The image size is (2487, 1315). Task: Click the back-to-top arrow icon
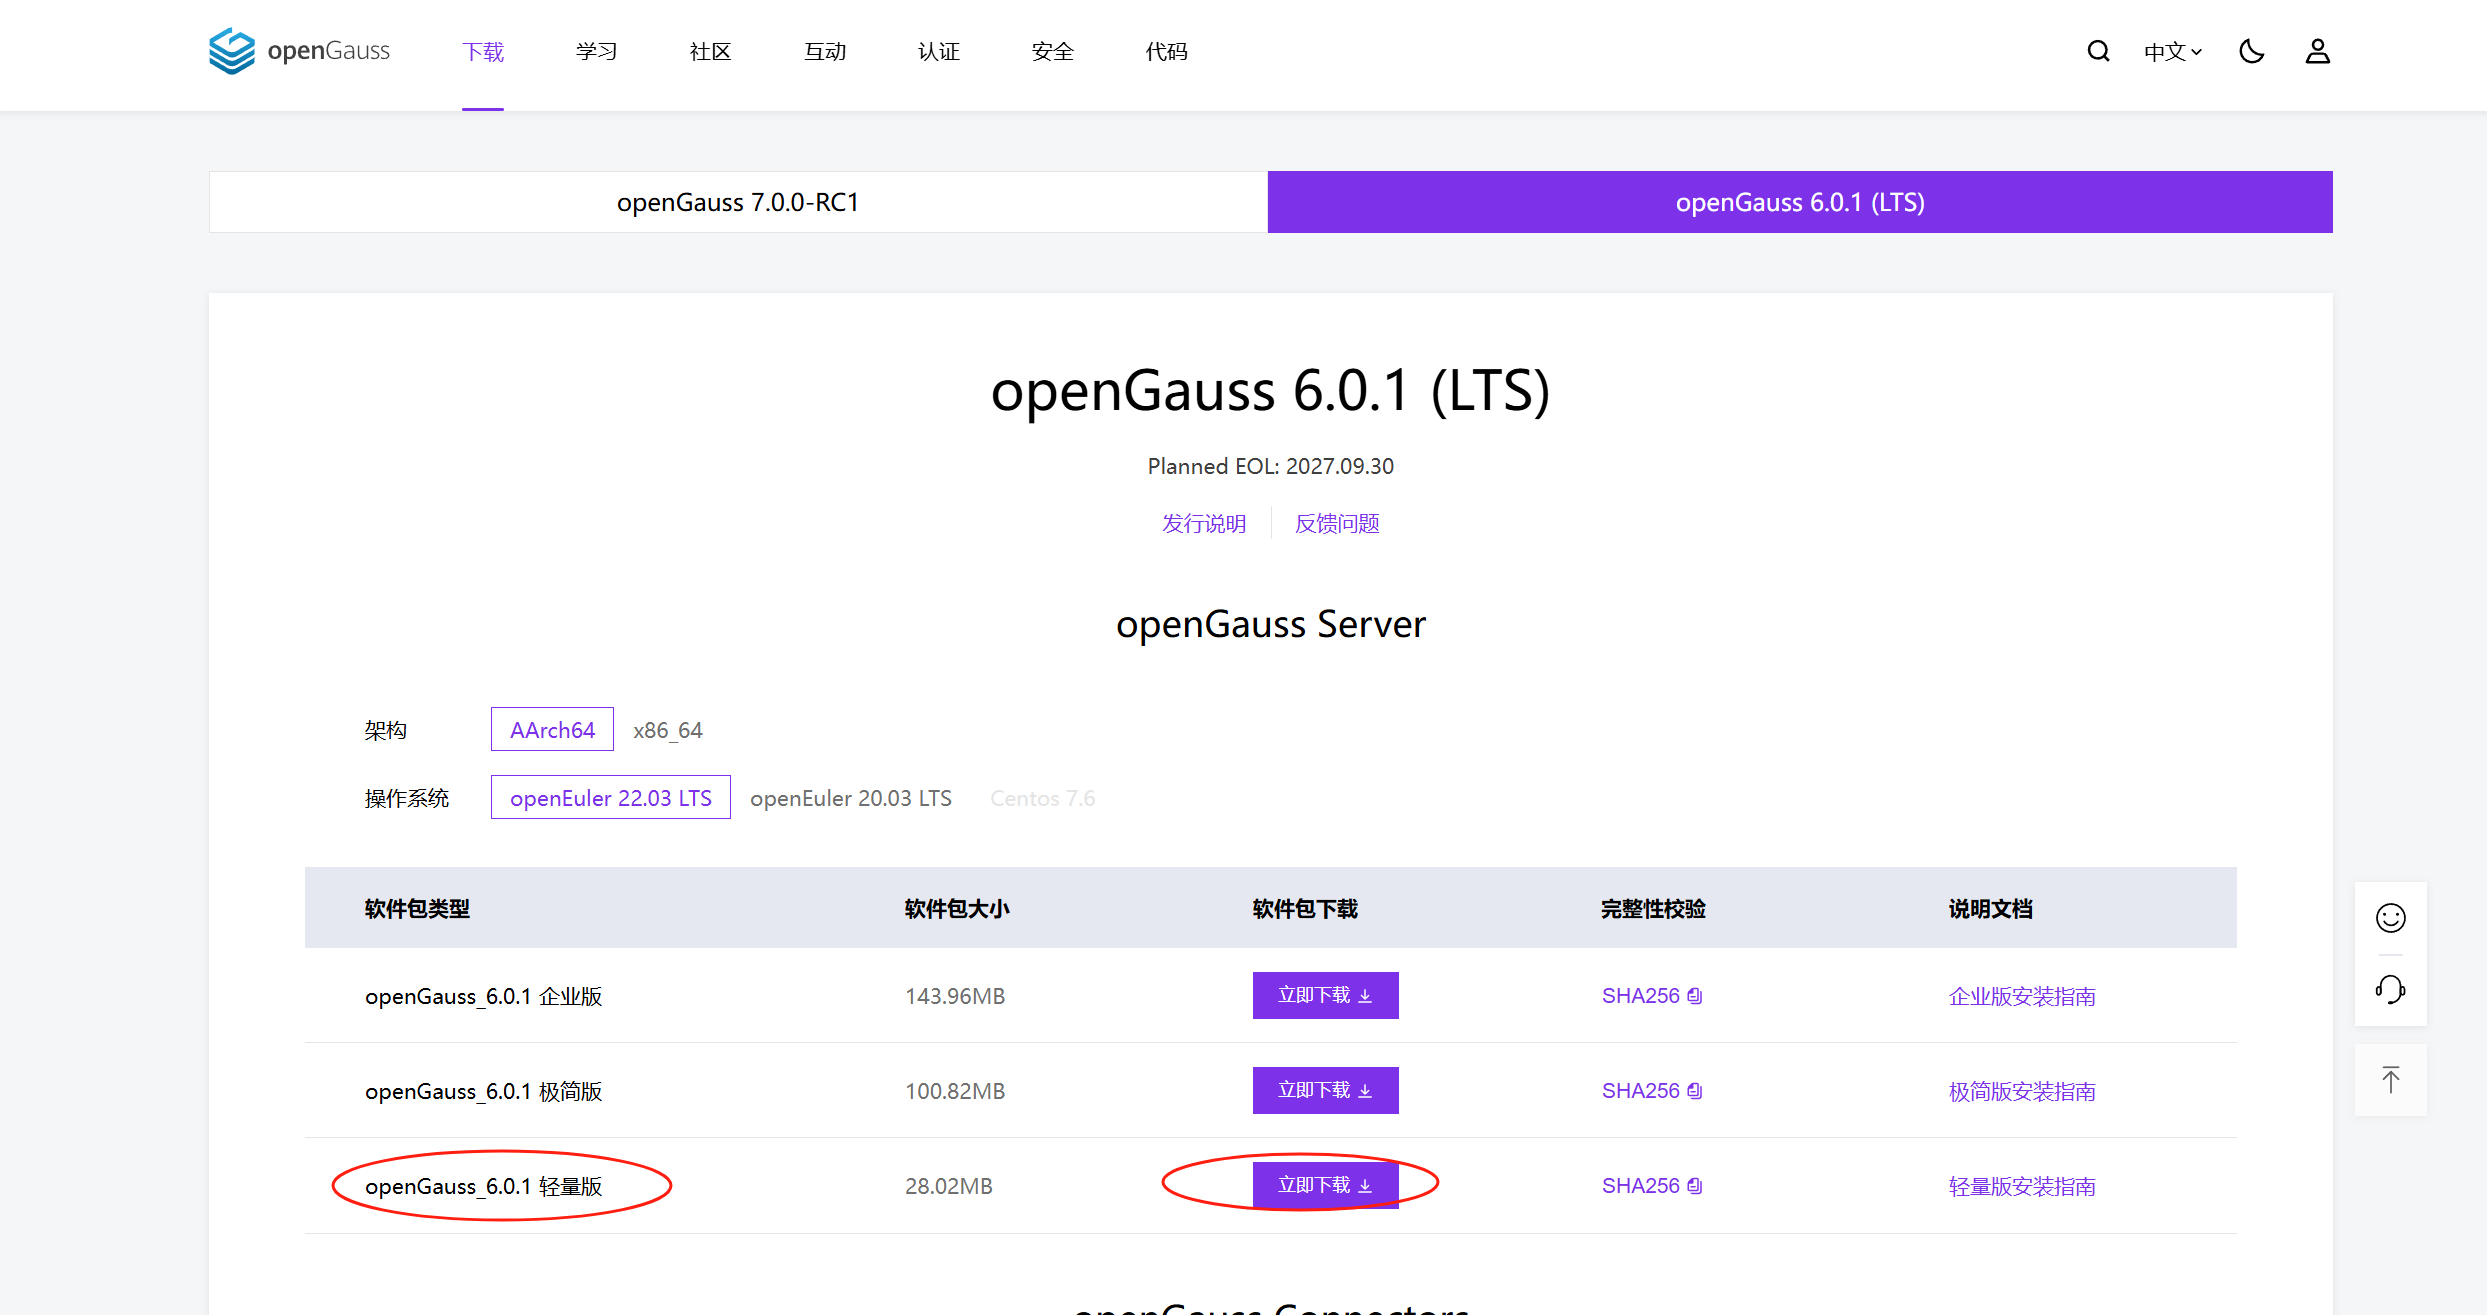2390,1079
